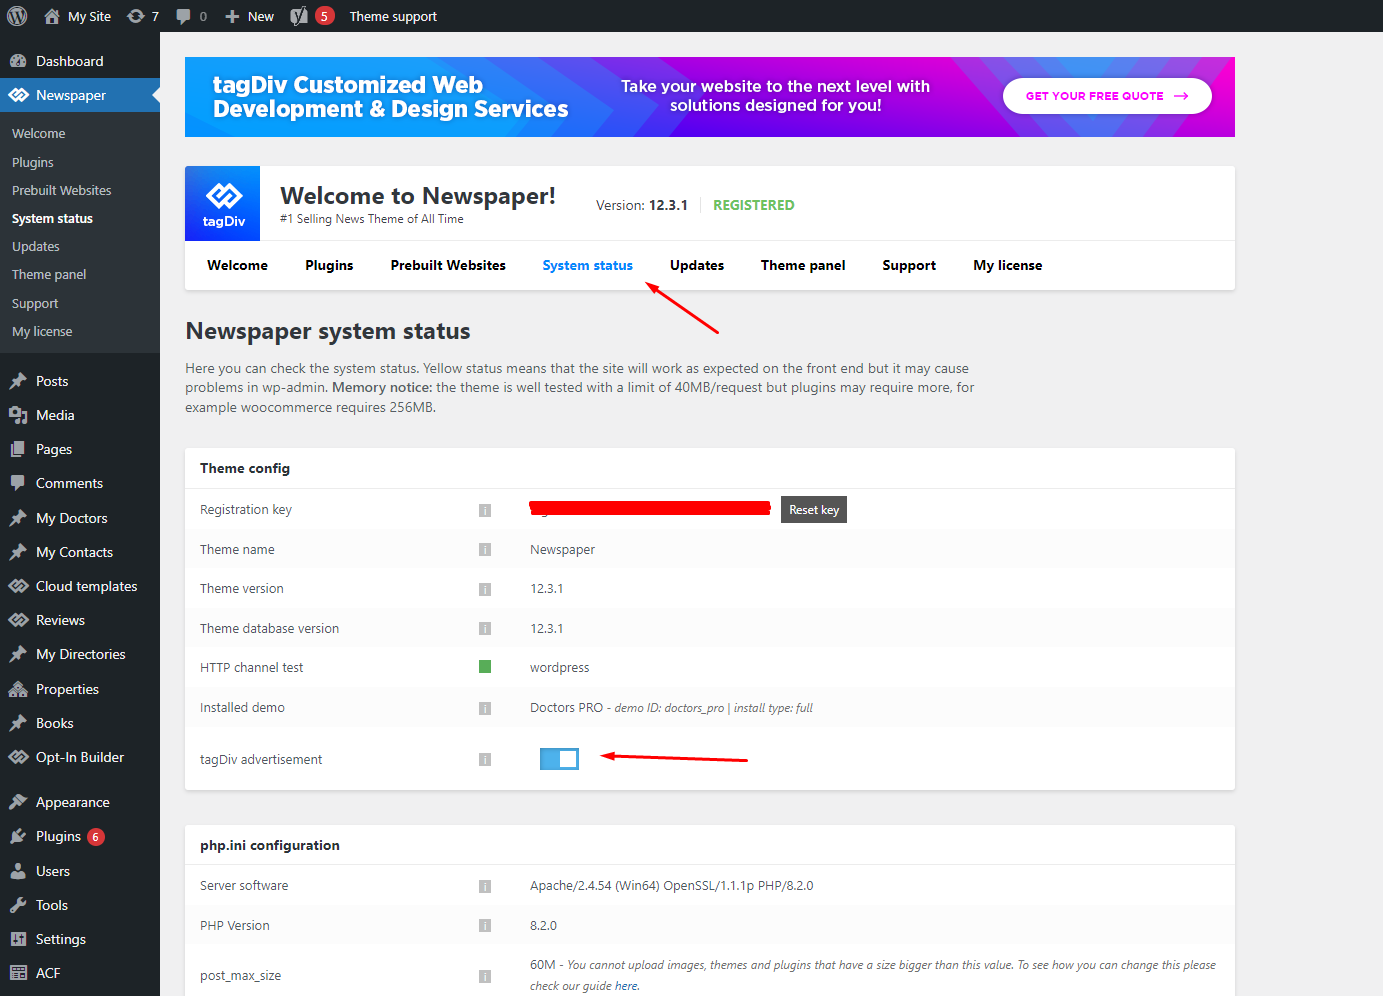
Task: Switch to the Support tab
Action: [909, 265]
